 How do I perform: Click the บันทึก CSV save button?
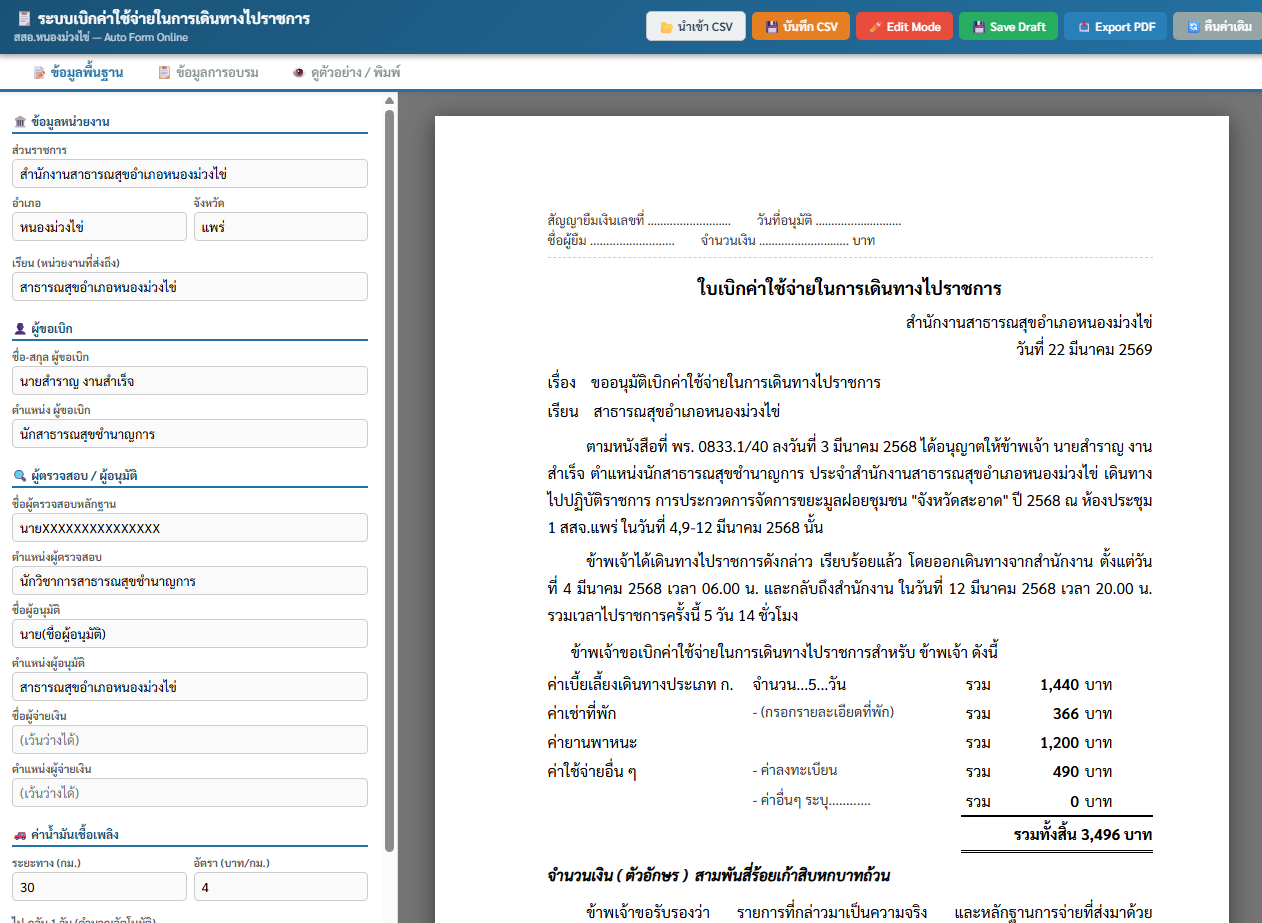tap(801, 27)
